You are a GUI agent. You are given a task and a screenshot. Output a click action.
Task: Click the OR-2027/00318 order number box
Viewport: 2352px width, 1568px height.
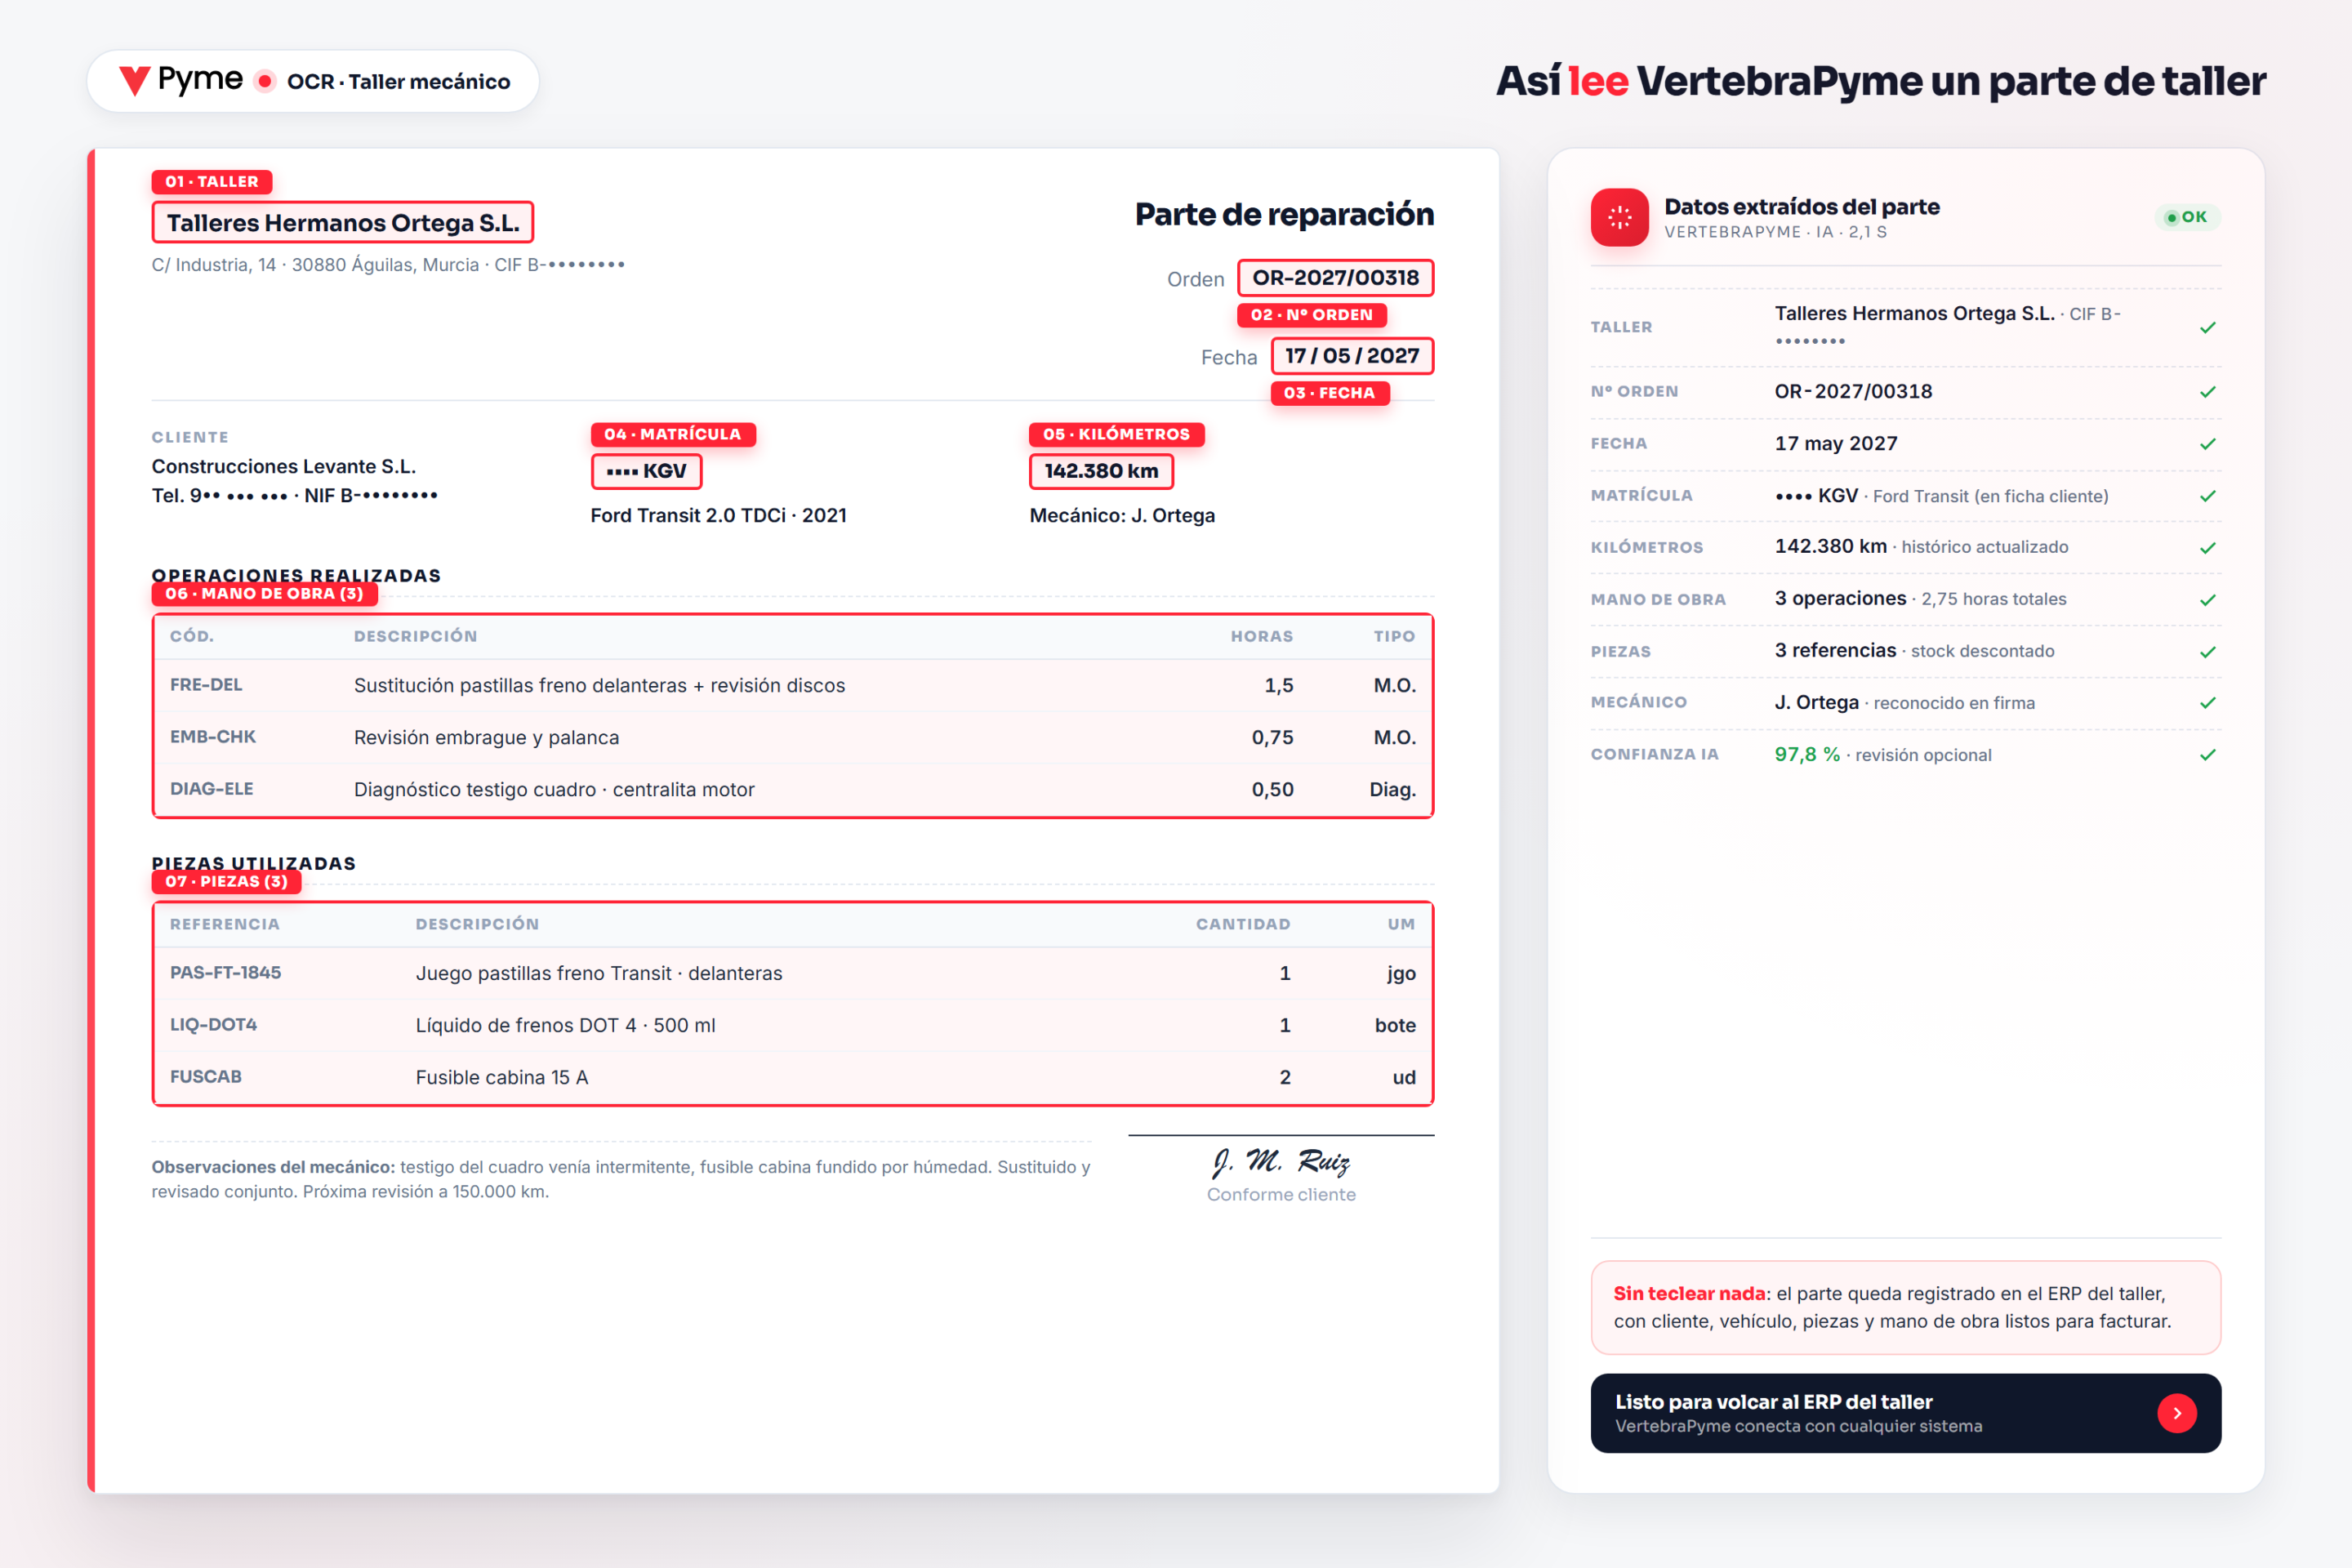pos(1335,278)
